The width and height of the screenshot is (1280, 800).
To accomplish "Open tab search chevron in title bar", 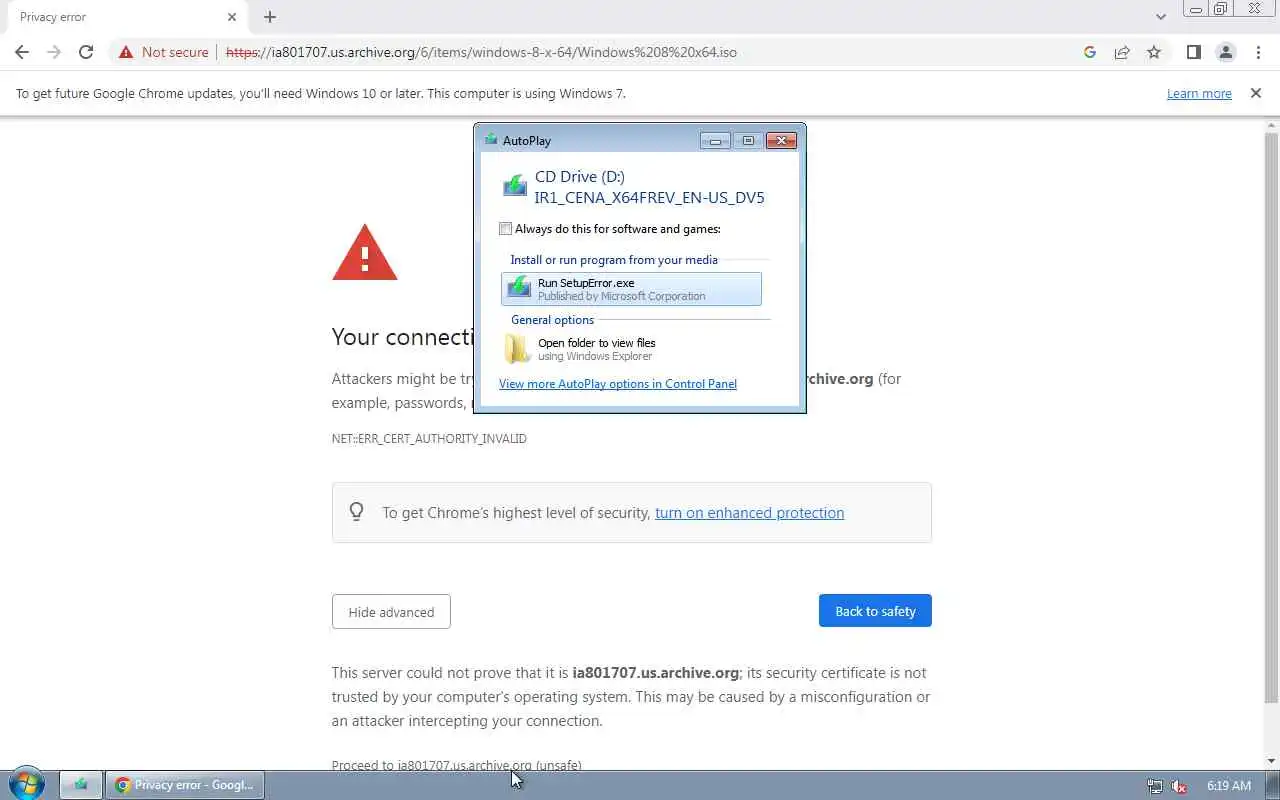I will pos(1161,17).
